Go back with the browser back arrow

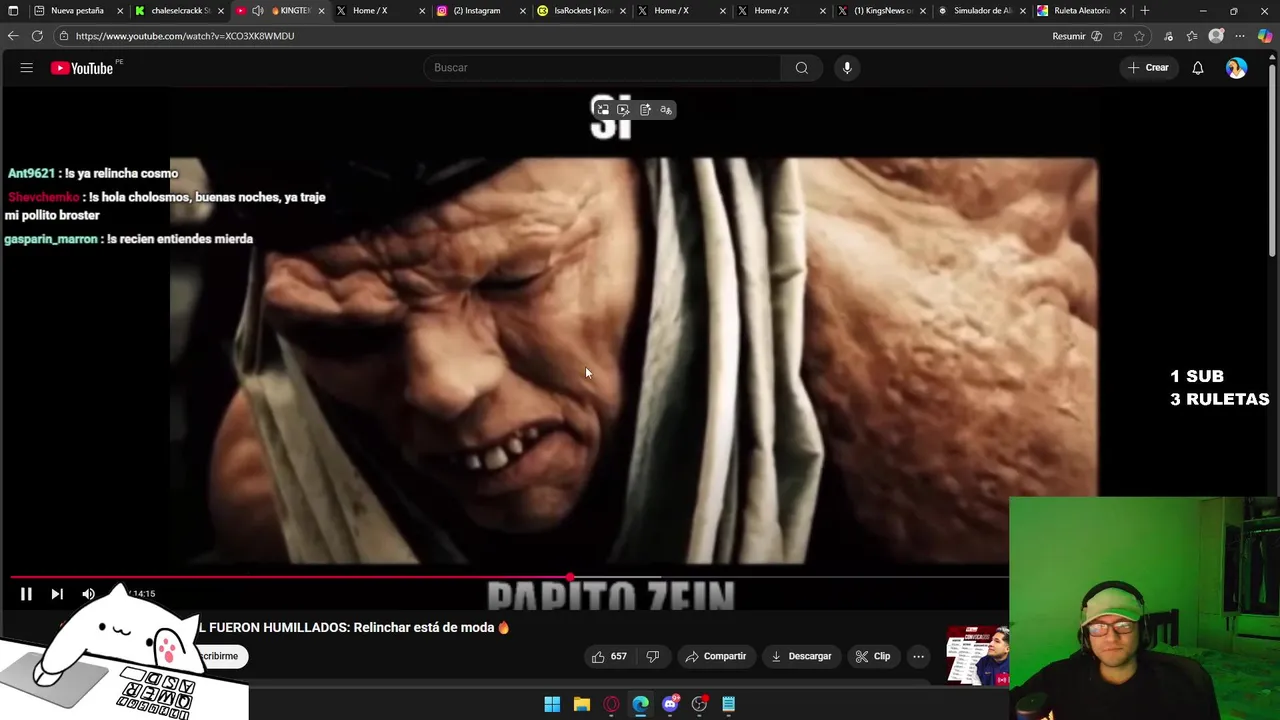point(13,36)
